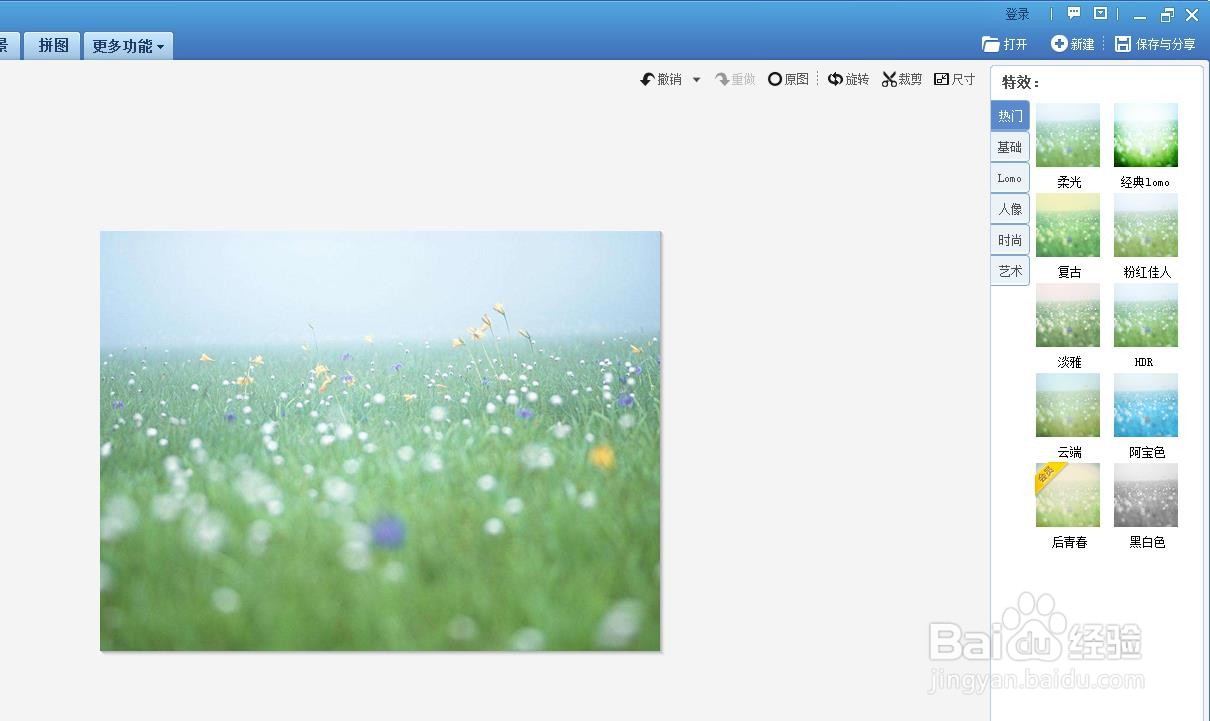Open the undo history dropdown arrow
The image size is (1210, 721).
696,80
